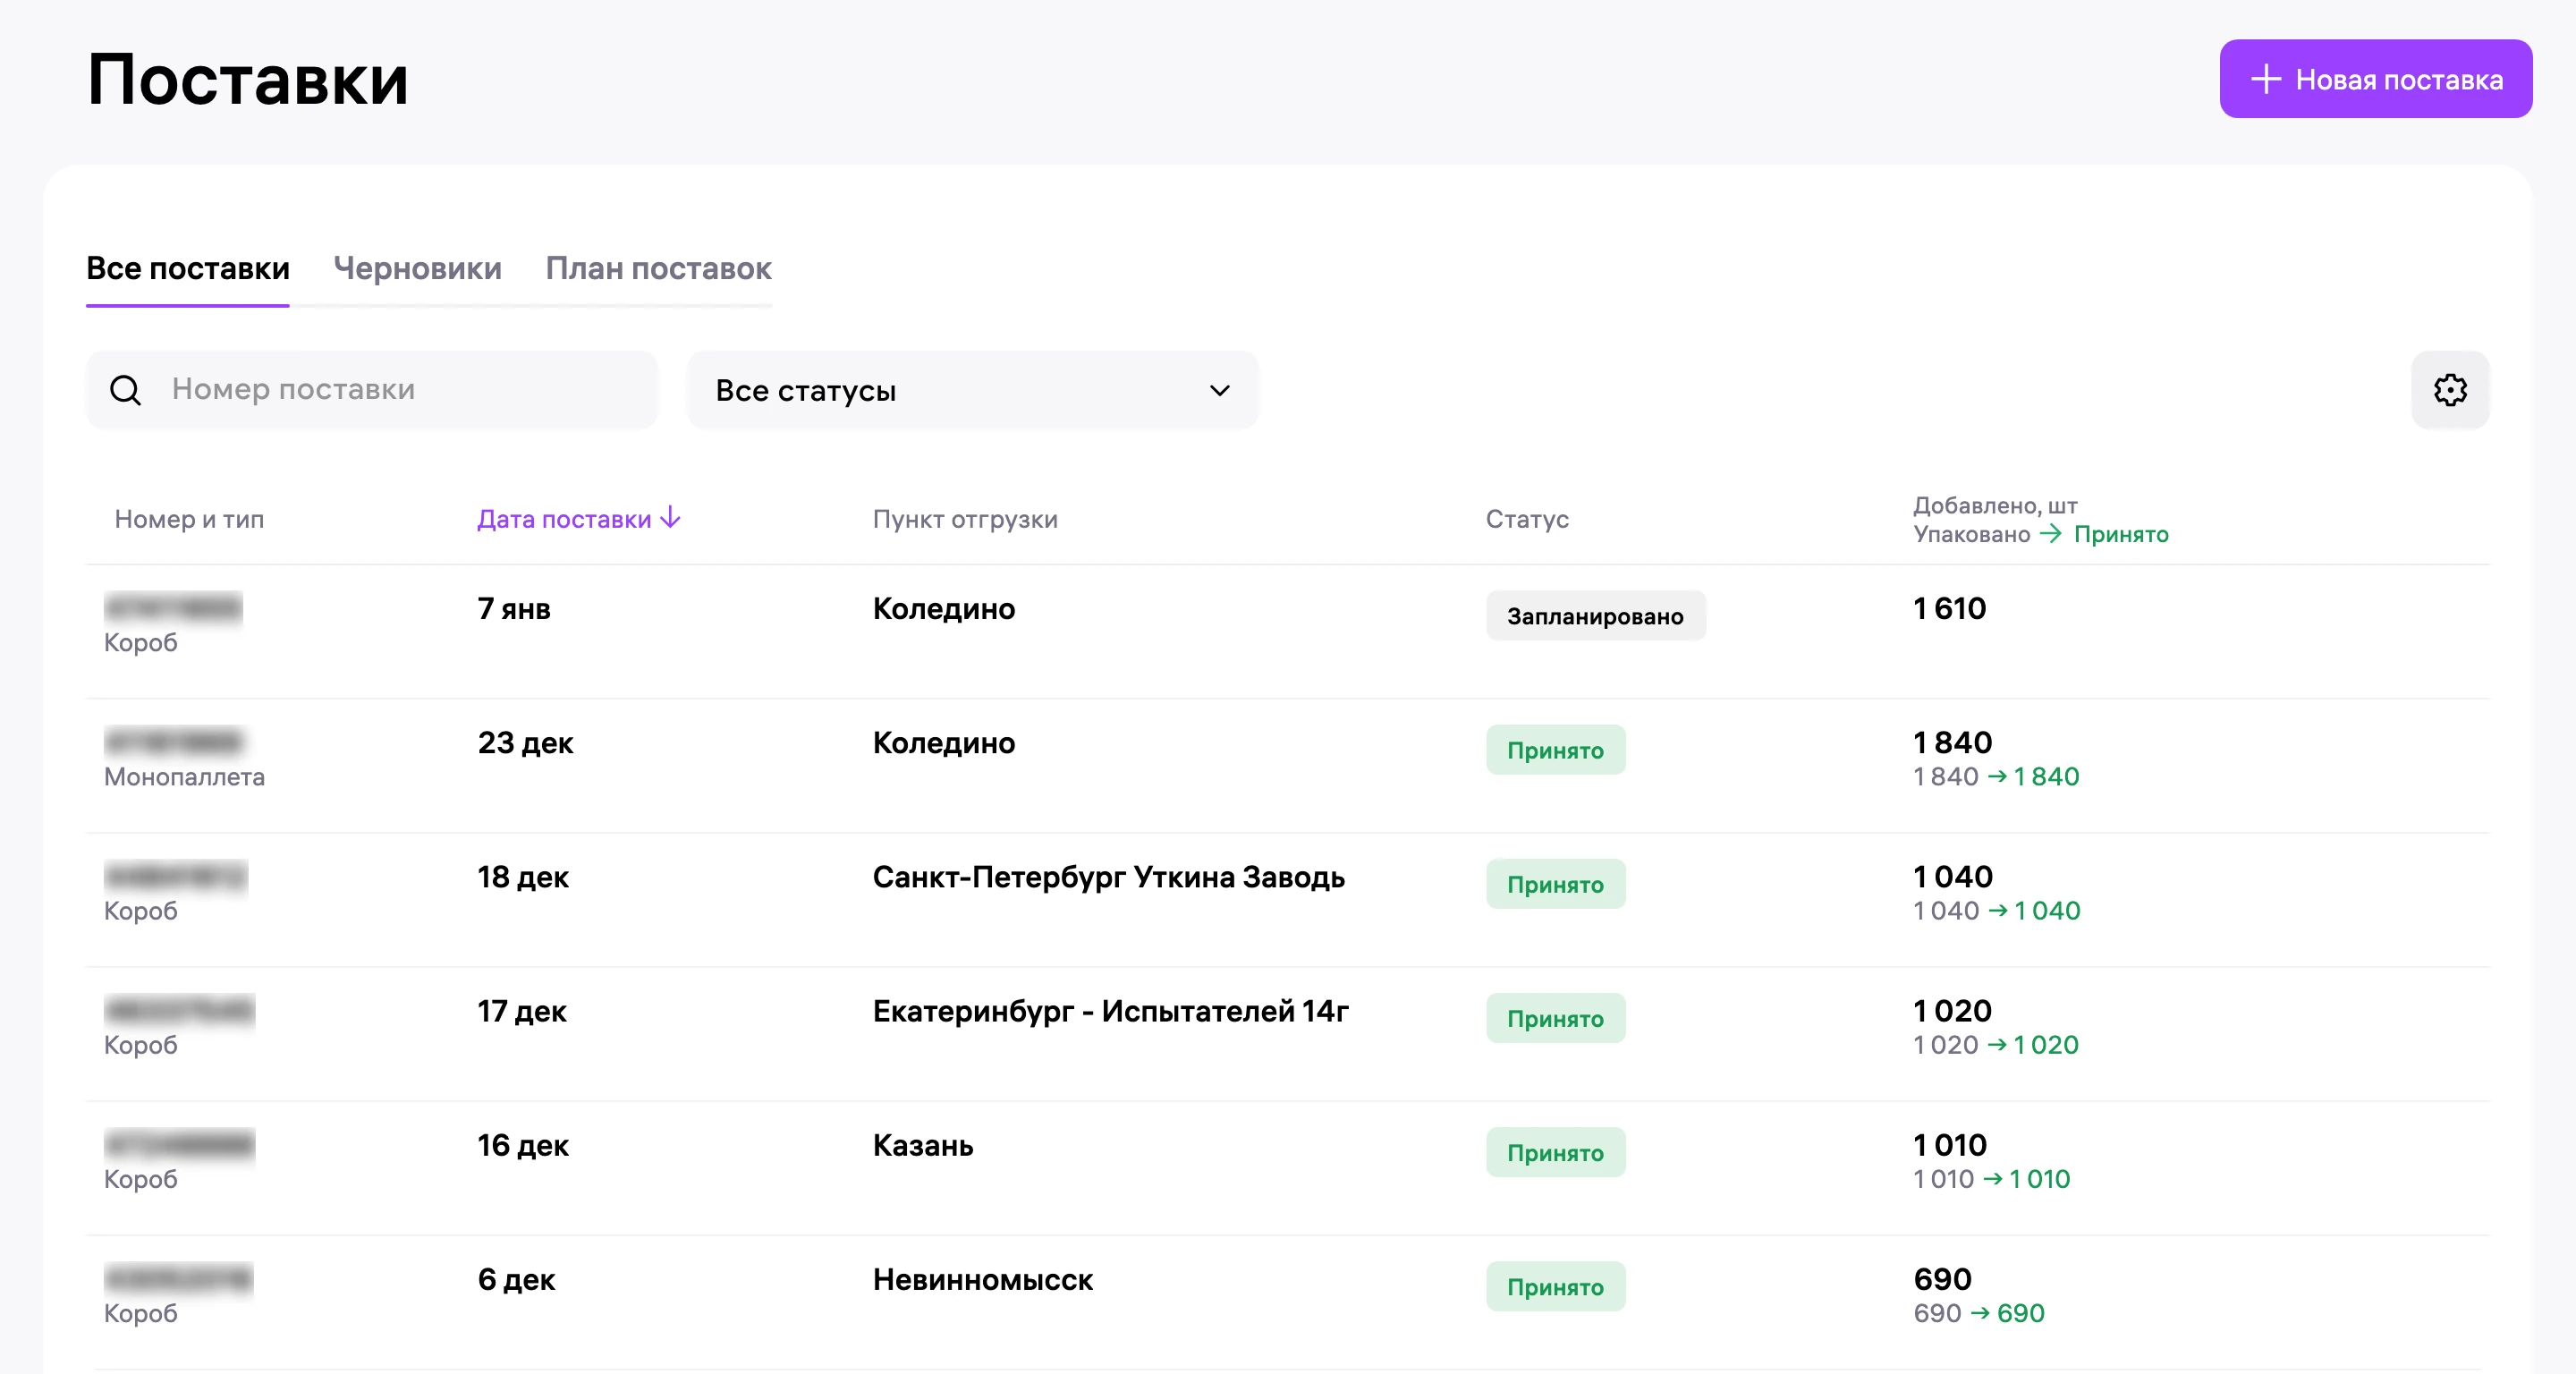Screen dimensions: 2576x1374
Task: Click Принято badge in 18 дек row
Action: 1555,884
